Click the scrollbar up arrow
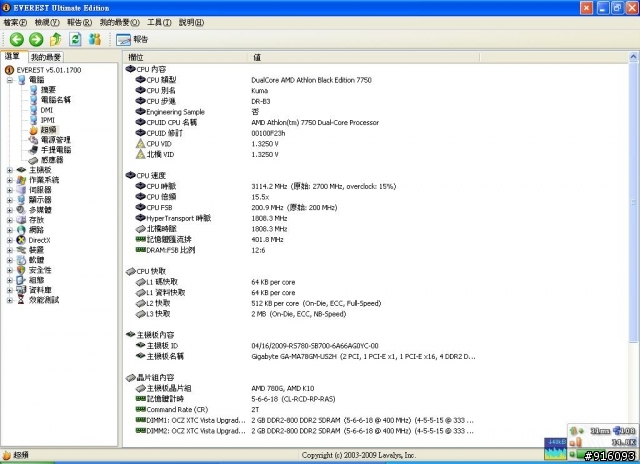Viewport: 640px width, 464px height. point(633,57)
